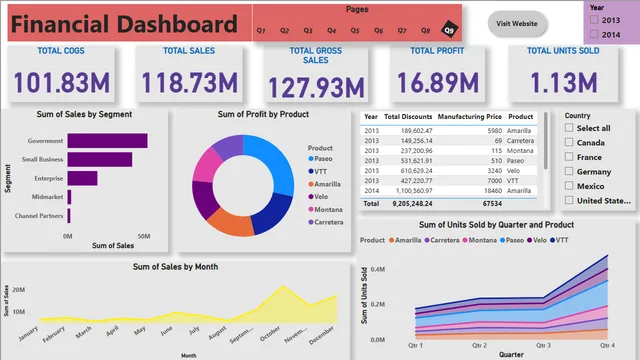Select page Q7 tab
The width and height of the screenshot is (640, 360).
click(402, 31)
